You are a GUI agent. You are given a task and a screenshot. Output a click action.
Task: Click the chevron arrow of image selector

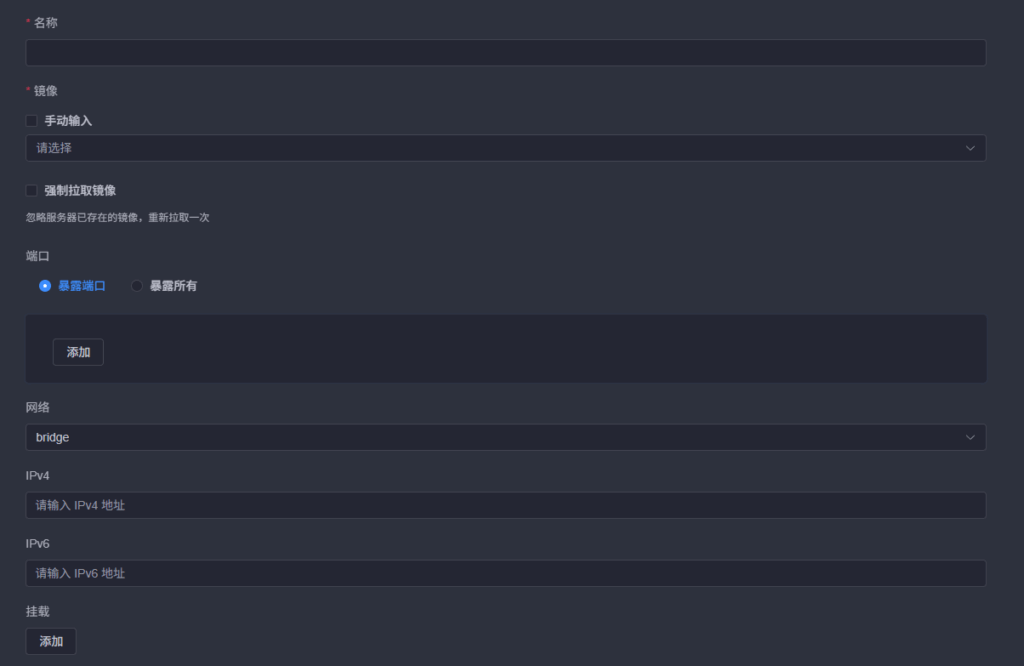point(969,148)
